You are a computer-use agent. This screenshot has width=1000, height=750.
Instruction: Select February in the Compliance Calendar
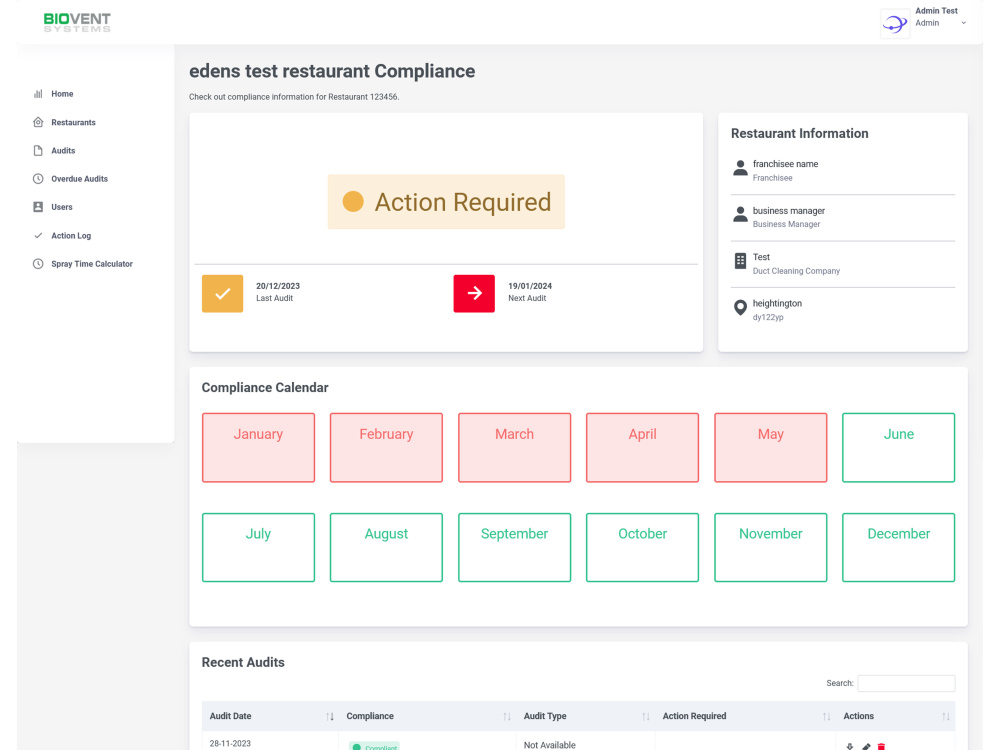click(x=386, y=448)
